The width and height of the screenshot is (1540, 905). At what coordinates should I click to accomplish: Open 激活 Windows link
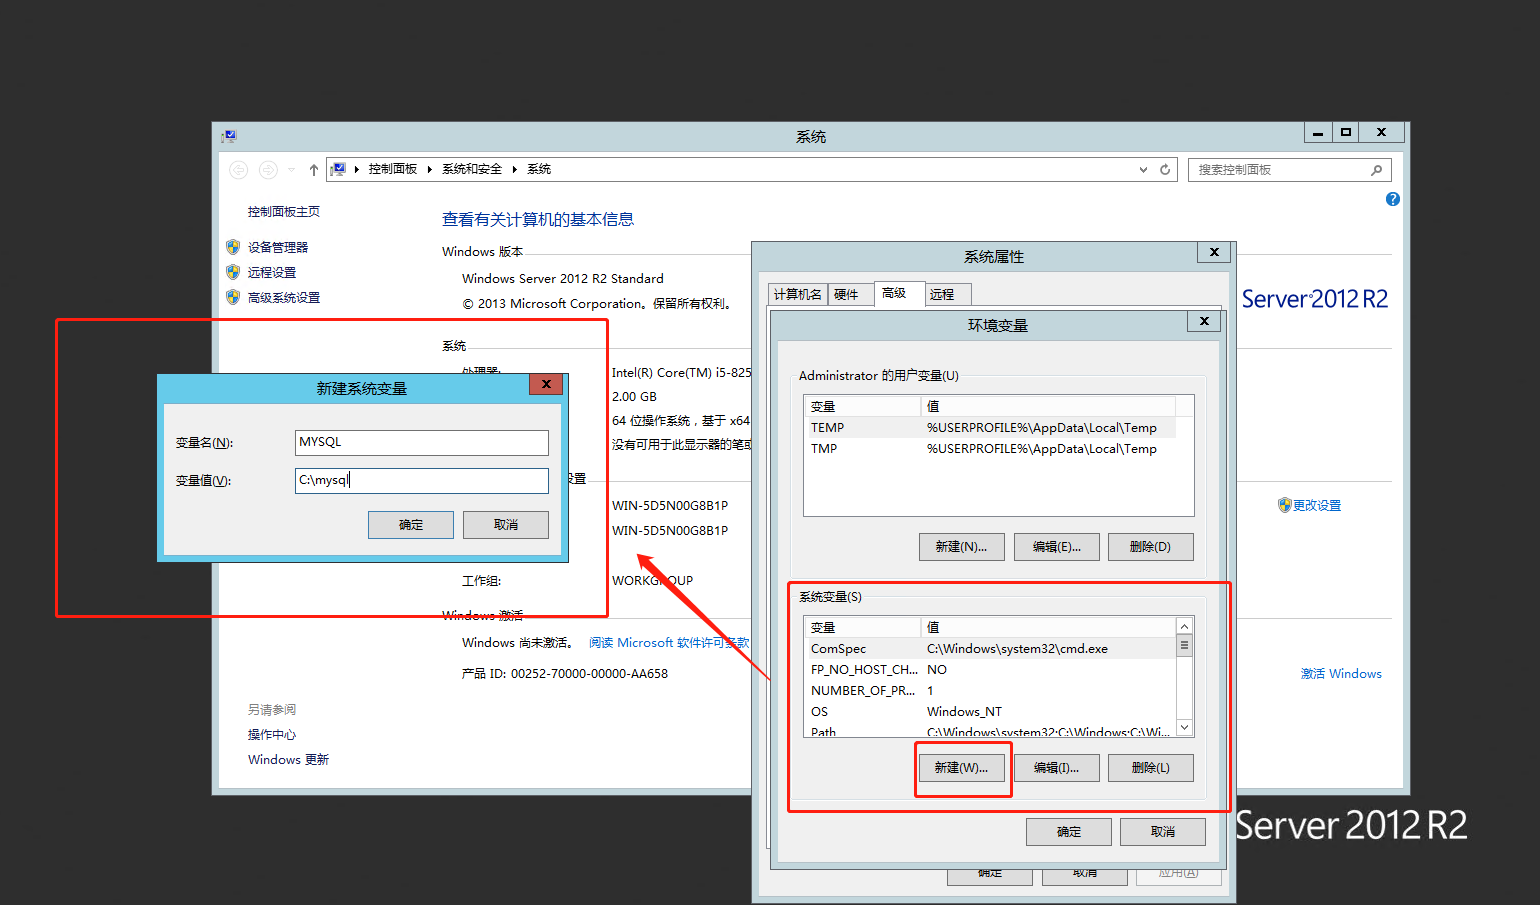(x=1341, y=673)
